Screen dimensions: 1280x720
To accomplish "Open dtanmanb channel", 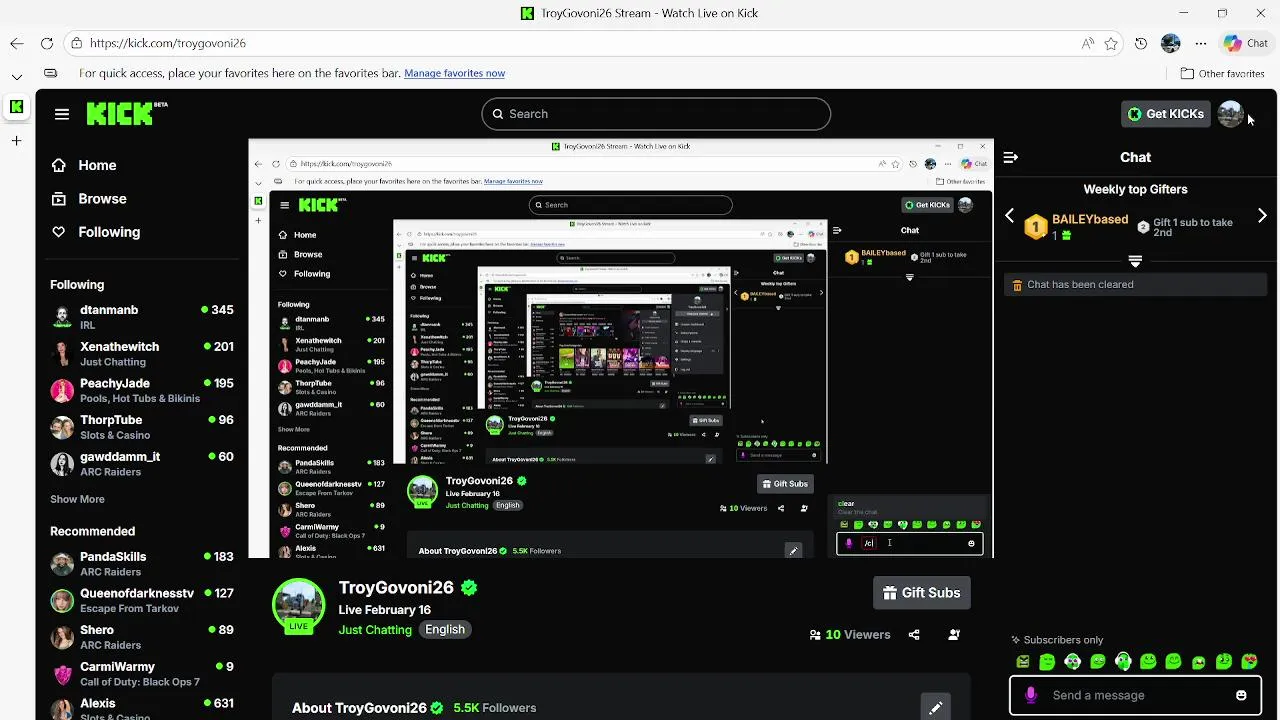I will pos(142,317).
